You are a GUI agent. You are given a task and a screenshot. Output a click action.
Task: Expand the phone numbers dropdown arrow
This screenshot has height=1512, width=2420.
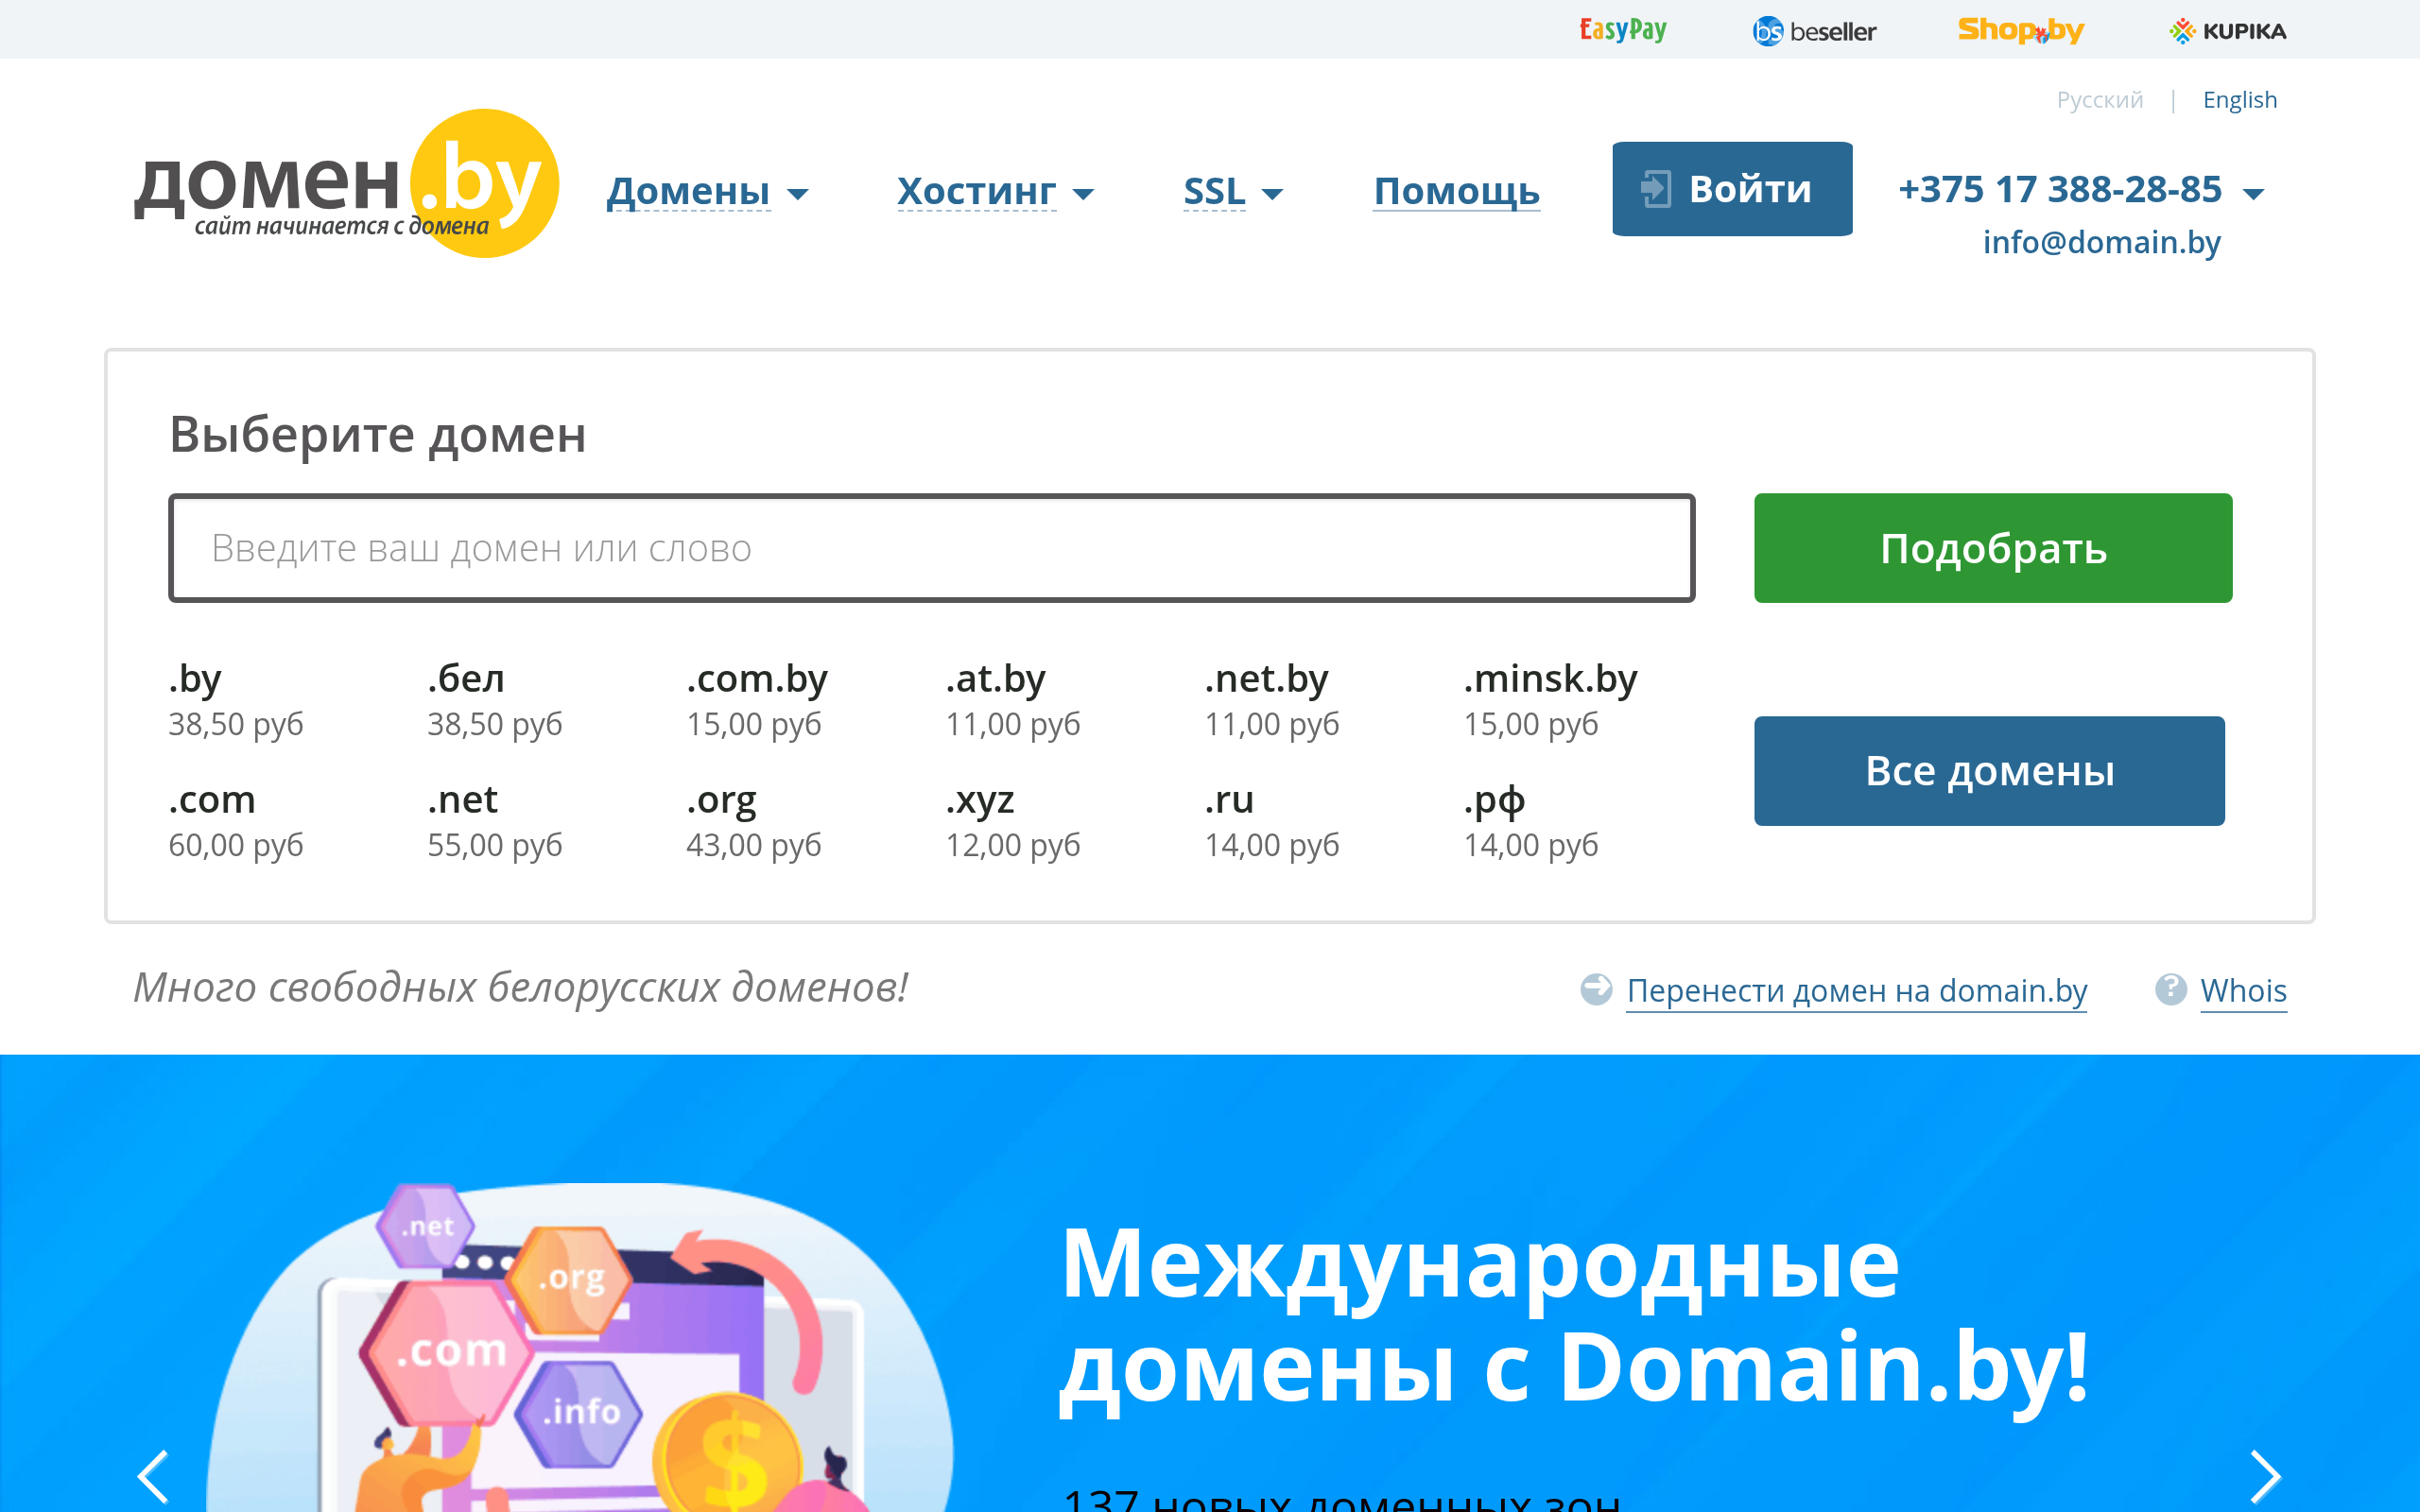[x=2253, y=194]
